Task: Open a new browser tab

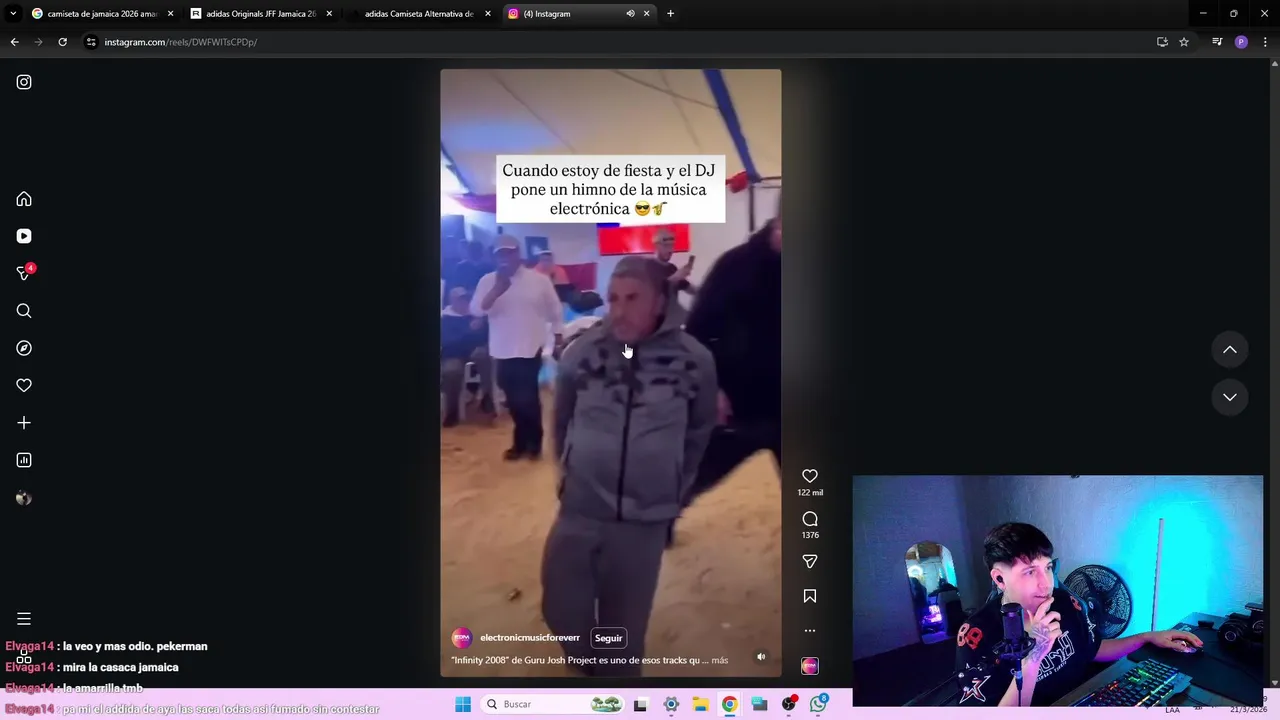Action: (670, 14)
